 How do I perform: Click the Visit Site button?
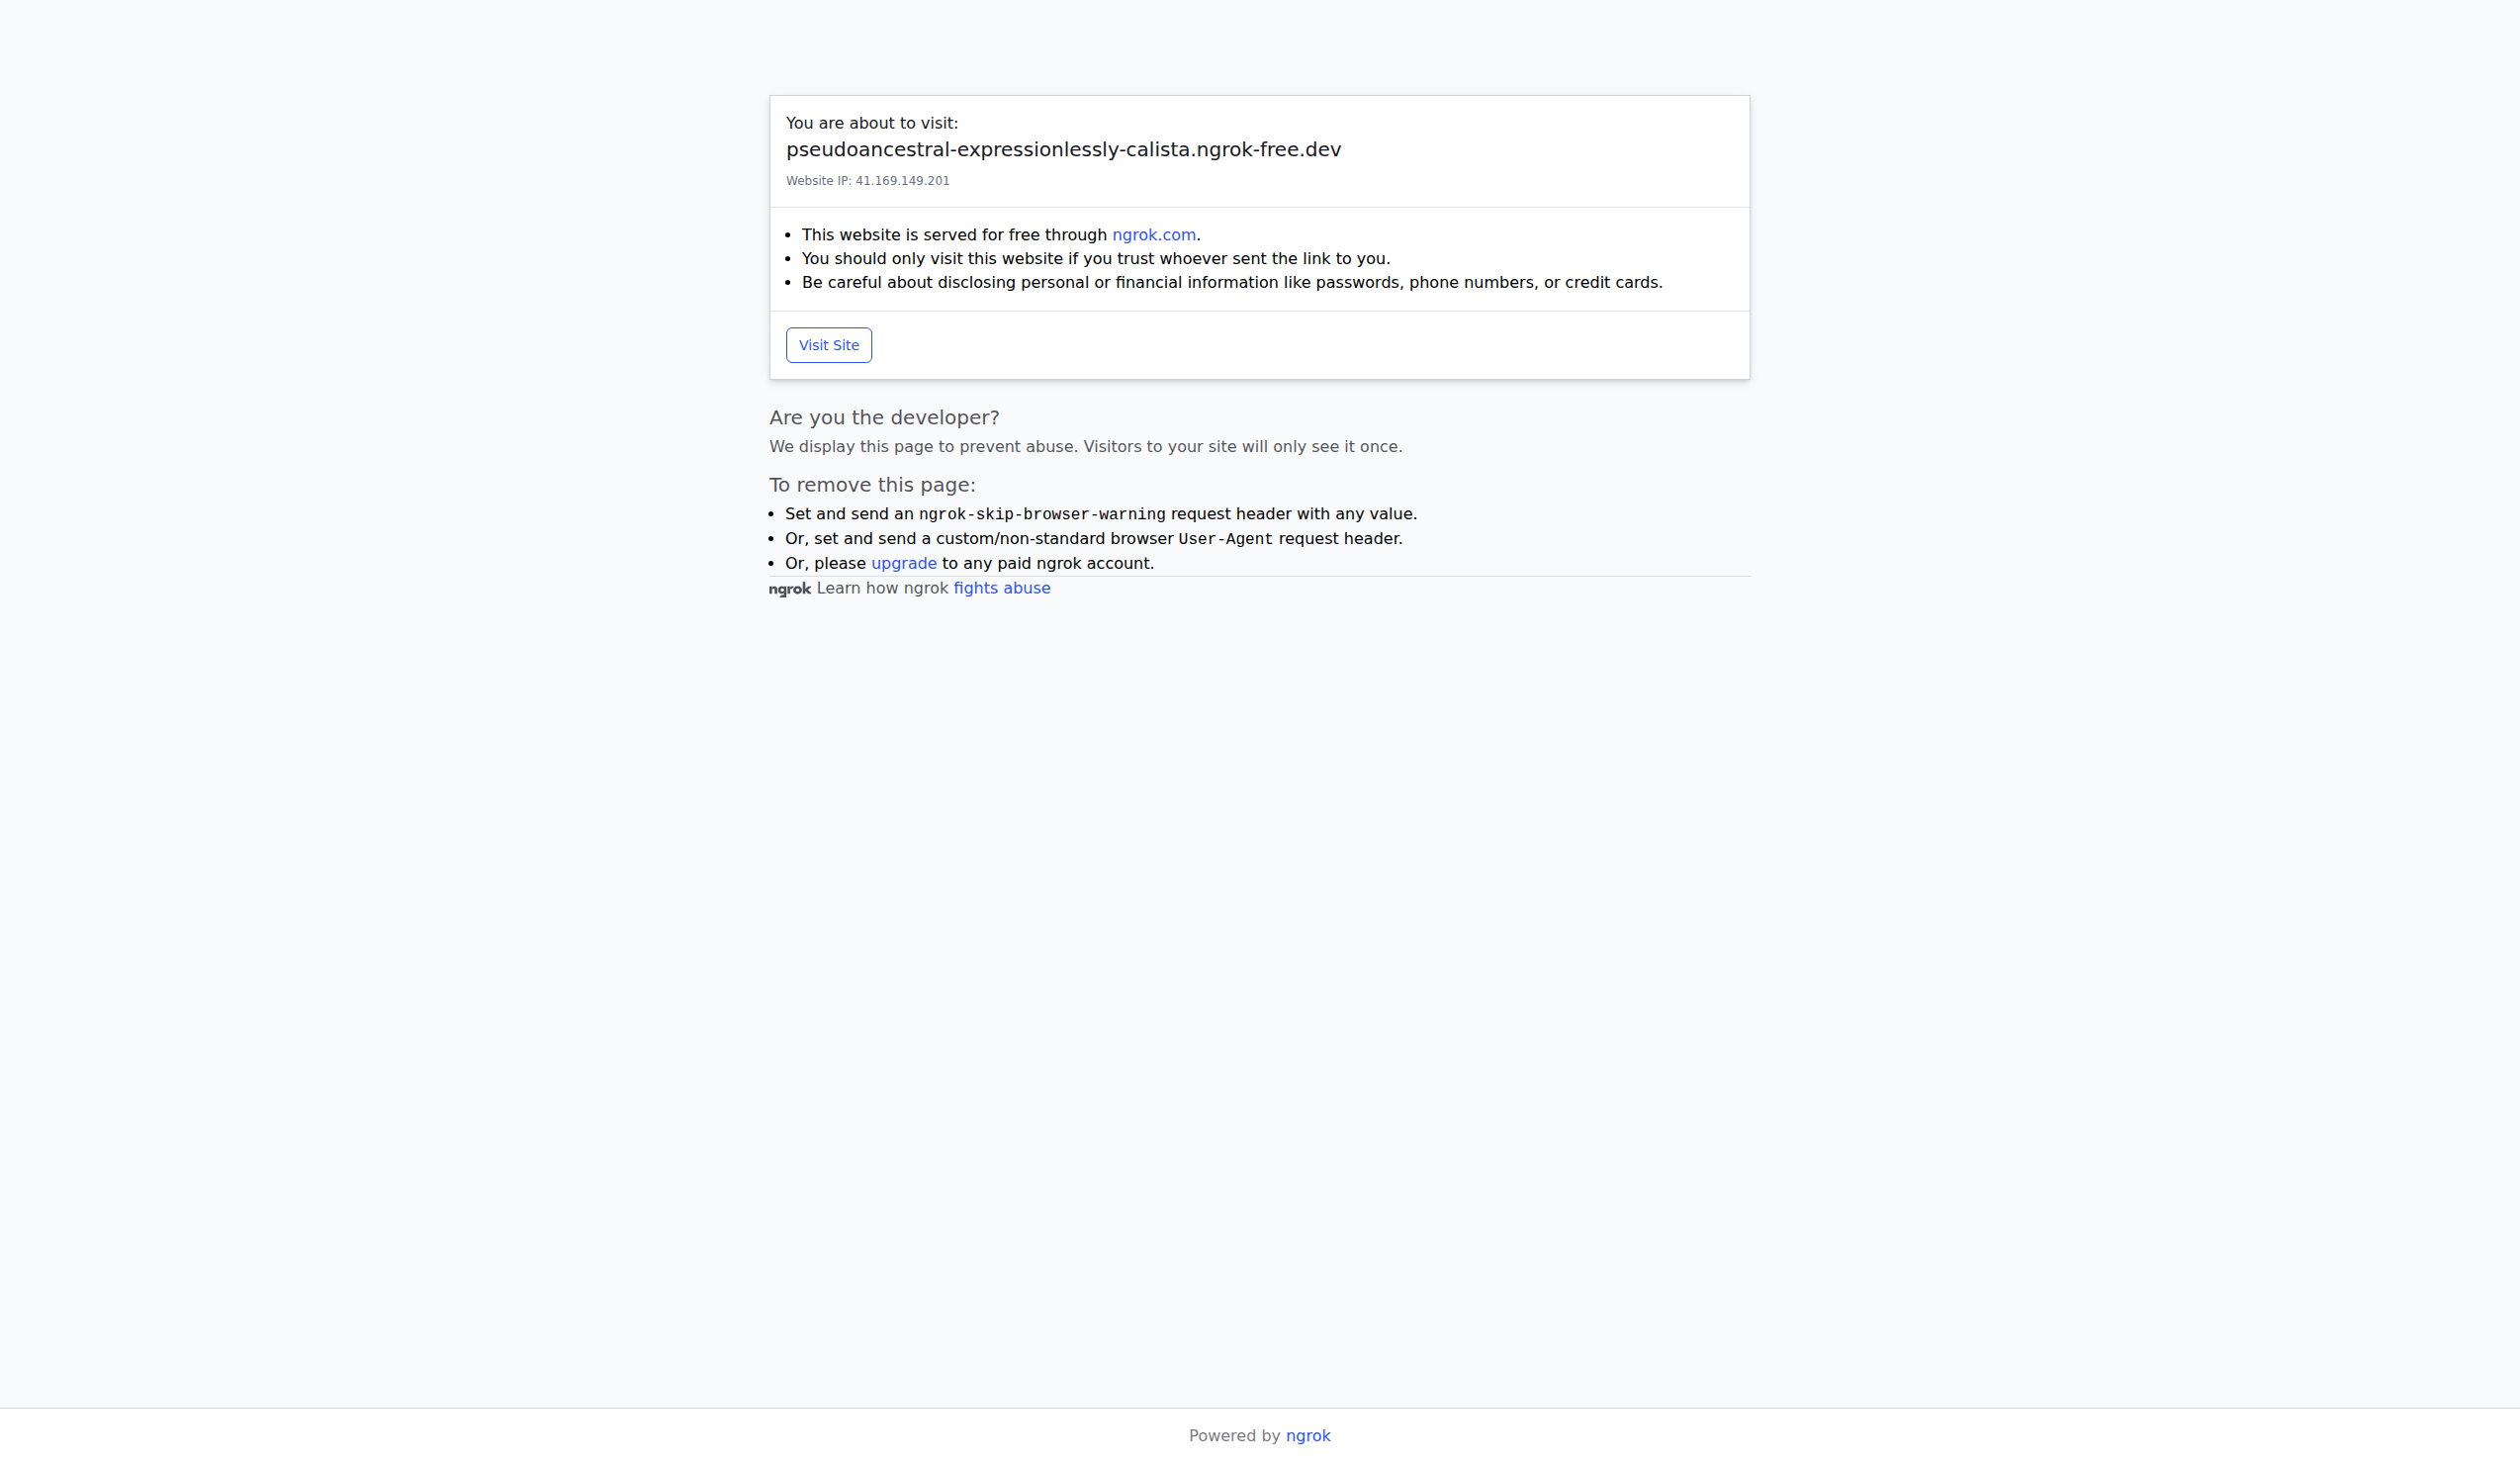point(828,345)
